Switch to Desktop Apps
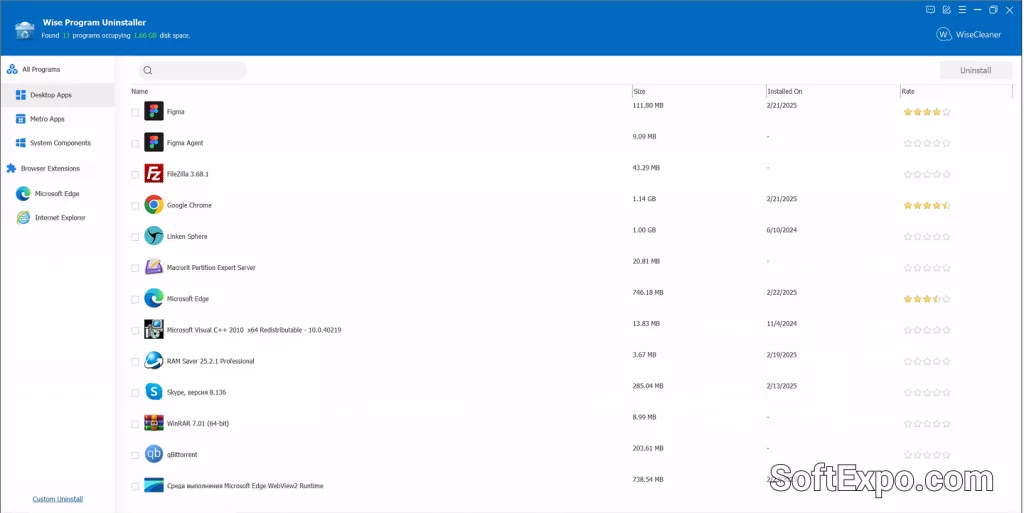 (x=57, y=95)
